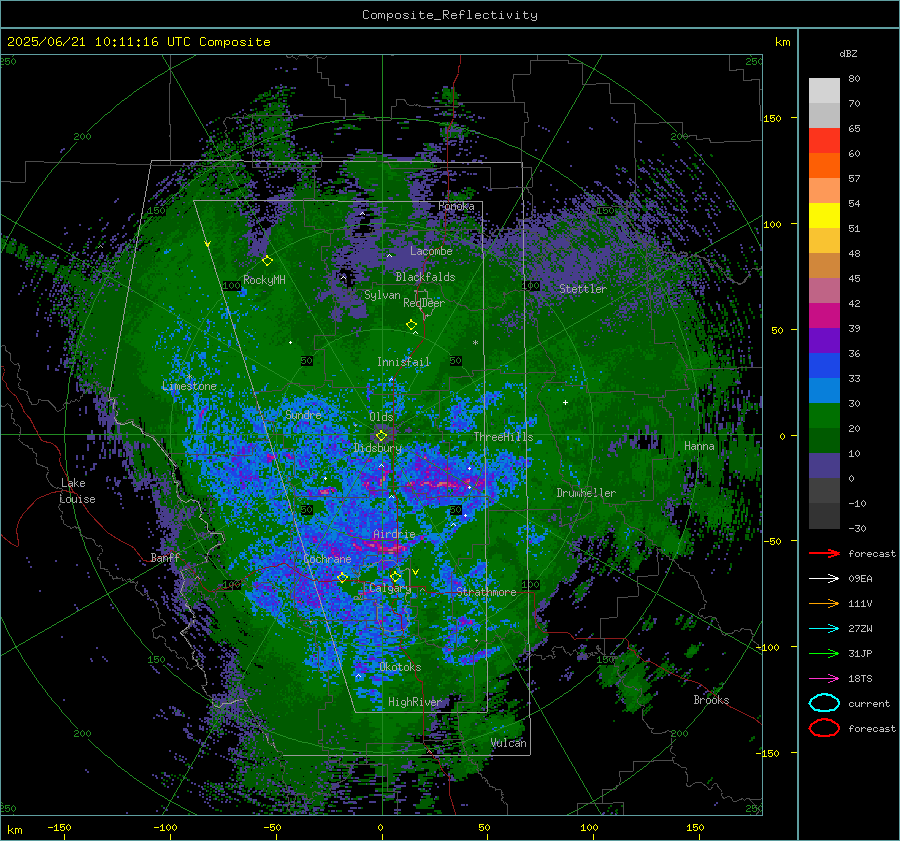Click the -150 tick on bottom axis

[59, 827]
